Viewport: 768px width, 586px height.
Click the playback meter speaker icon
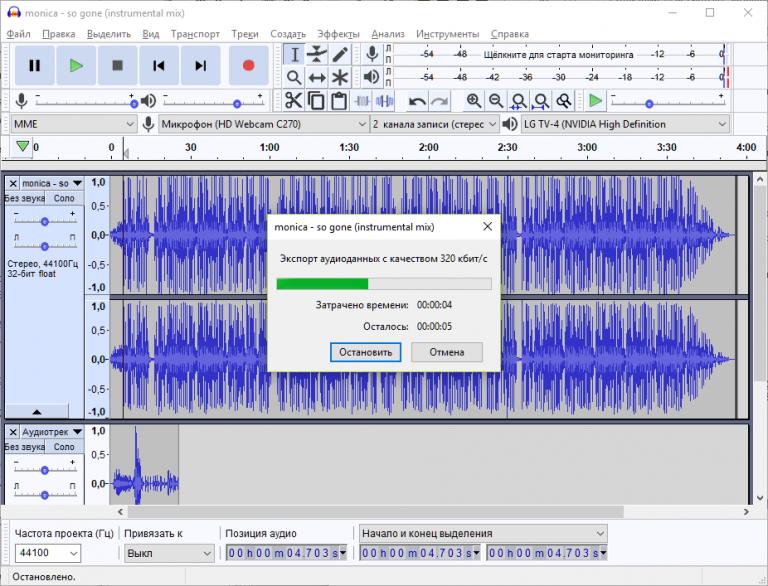tap(372, 77)
